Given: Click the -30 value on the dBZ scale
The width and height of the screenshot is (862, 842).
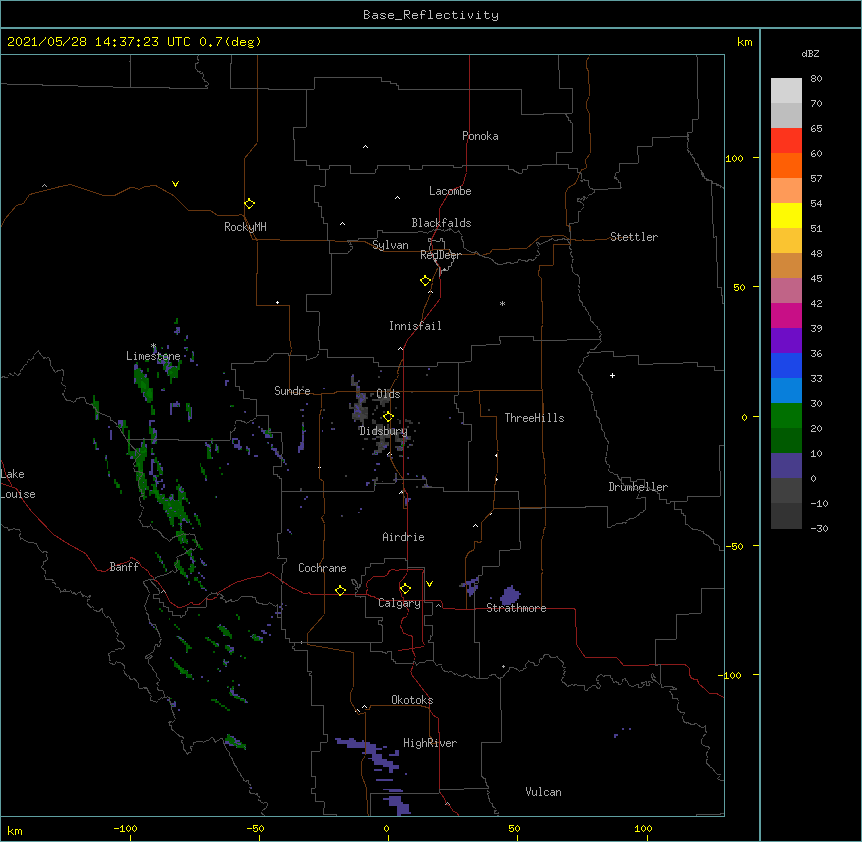Looking at the screenshot, I should pyautogui.click(x=819, y=528).
